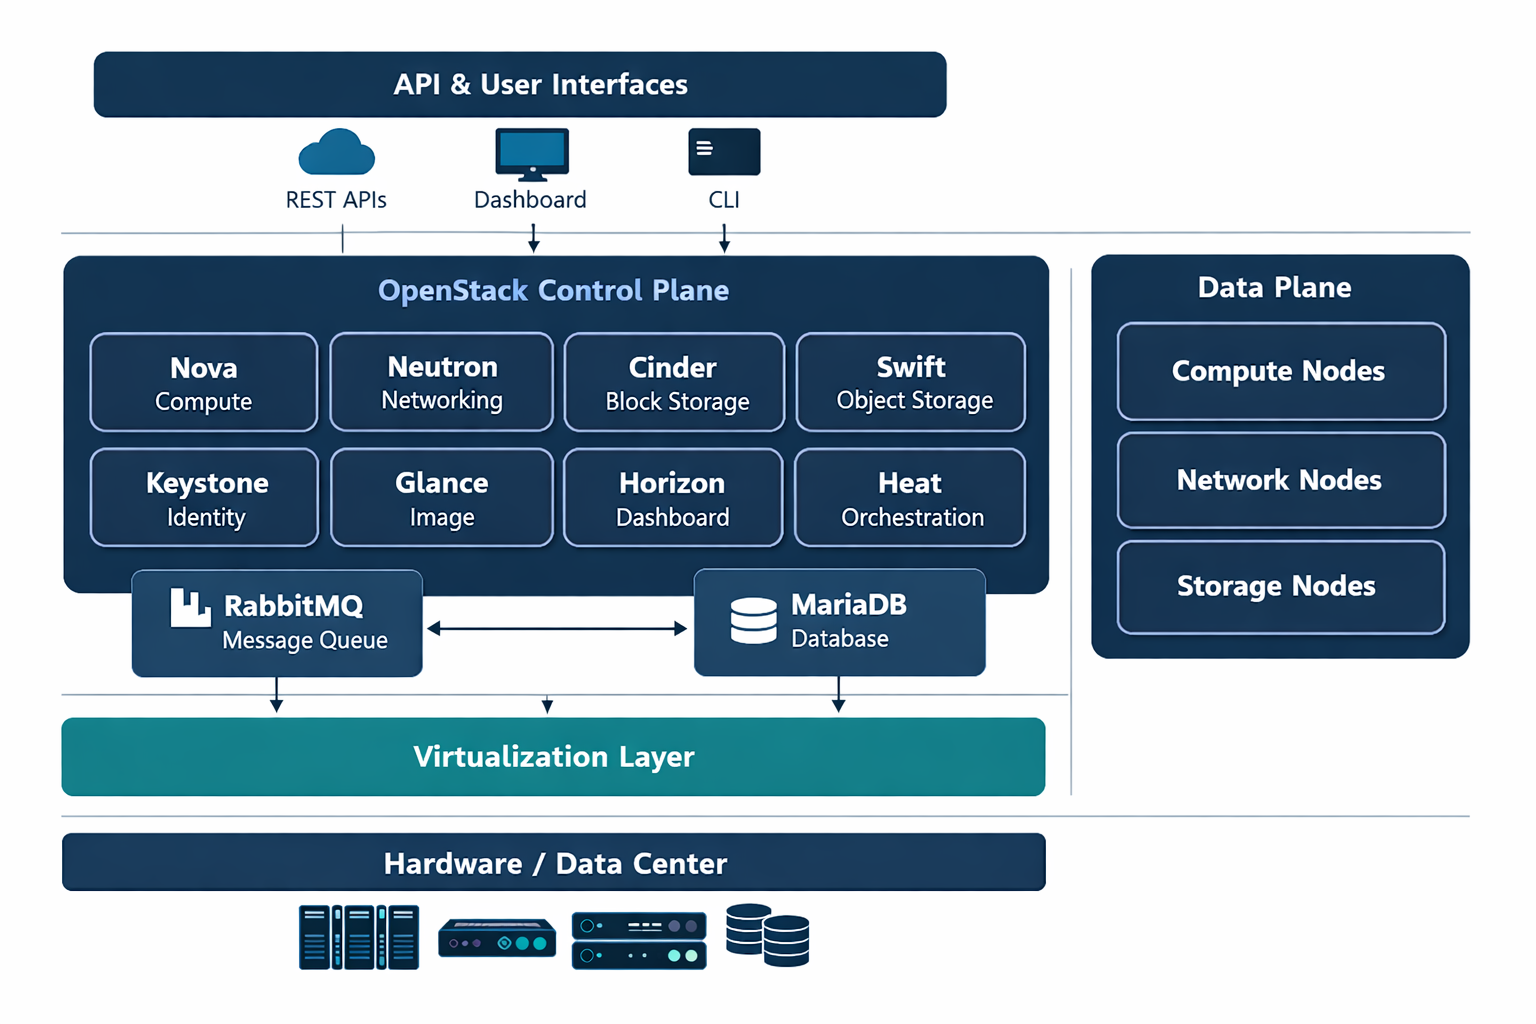Select the Swift Object Storage box
1536x1024 pixels.
click(x=911, y=382)
